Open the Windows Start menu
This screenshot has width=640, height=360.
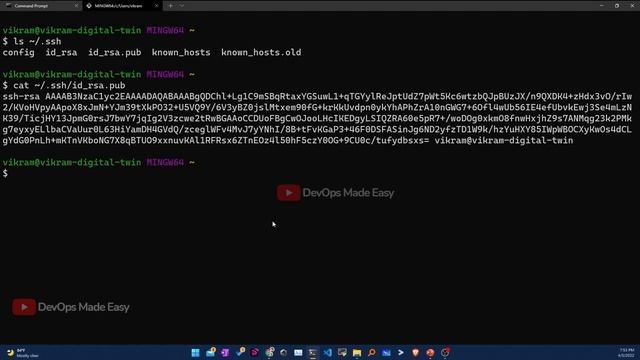[x=196, y=352]
